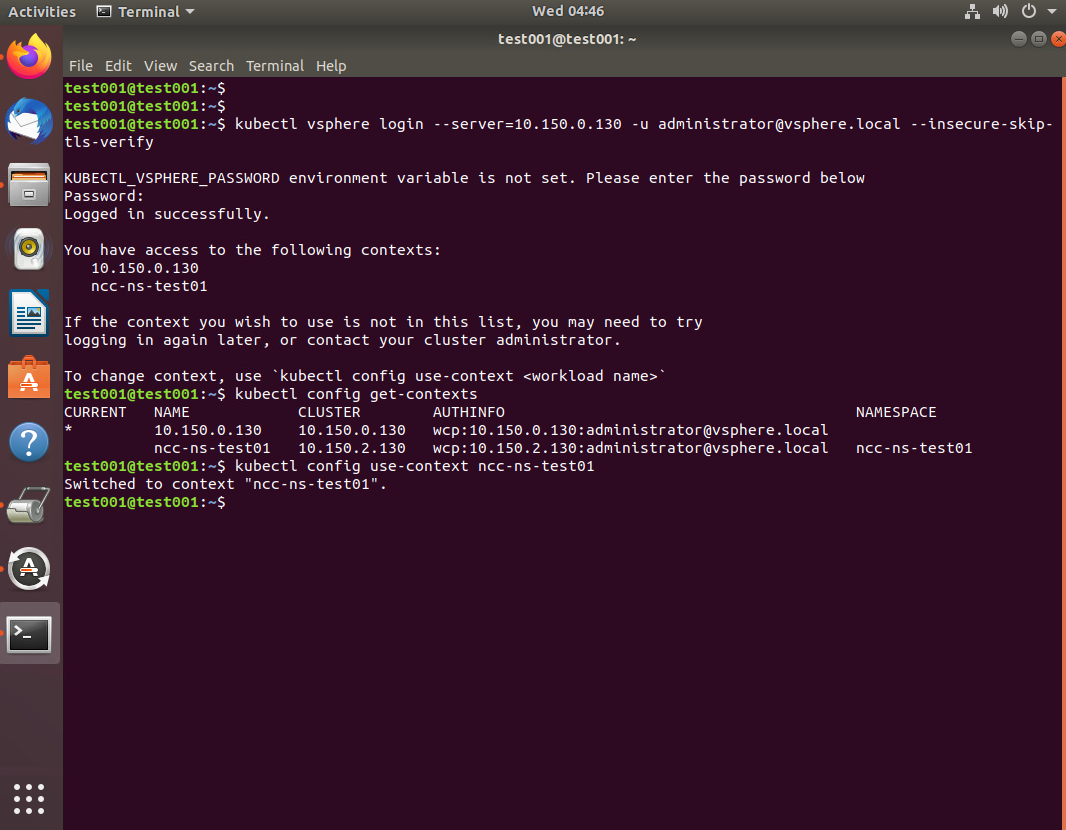Expand the system menu arrow in top bar
Screen dimensions: 1066x830
[1052, 12]
